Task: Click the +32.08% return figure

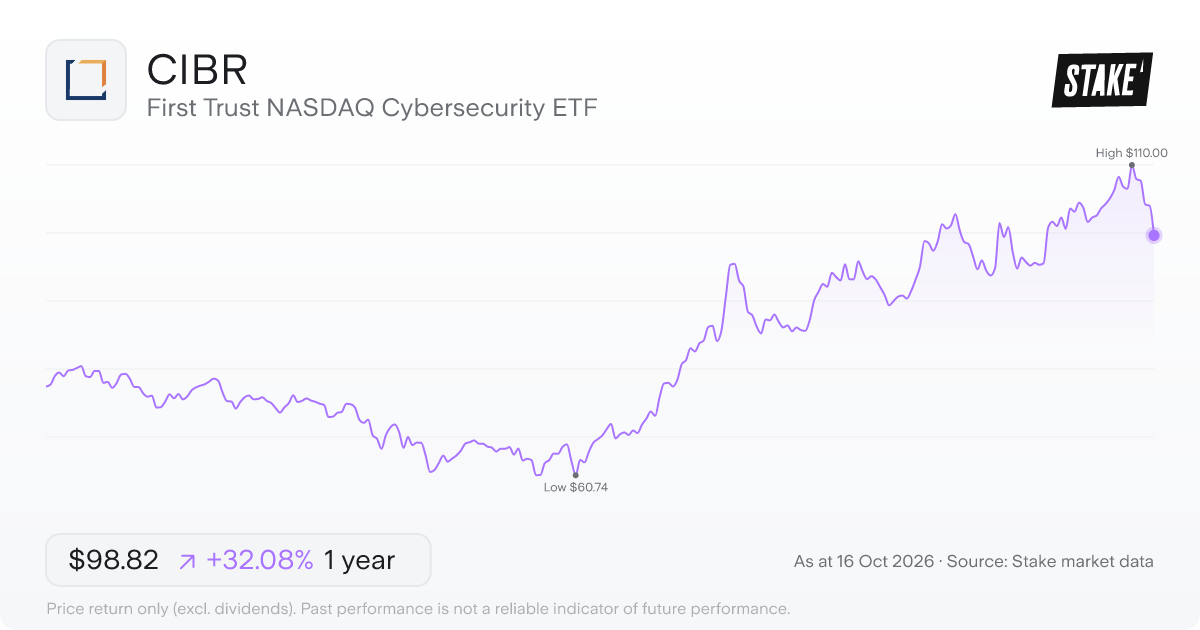Action: 260,560
